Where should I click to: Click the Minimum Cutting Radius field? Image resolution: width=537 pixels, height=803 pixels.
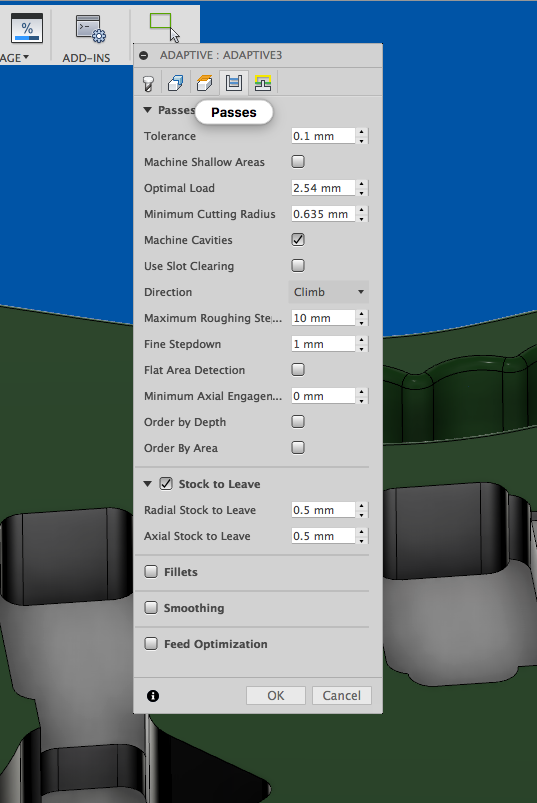point(323,214)
